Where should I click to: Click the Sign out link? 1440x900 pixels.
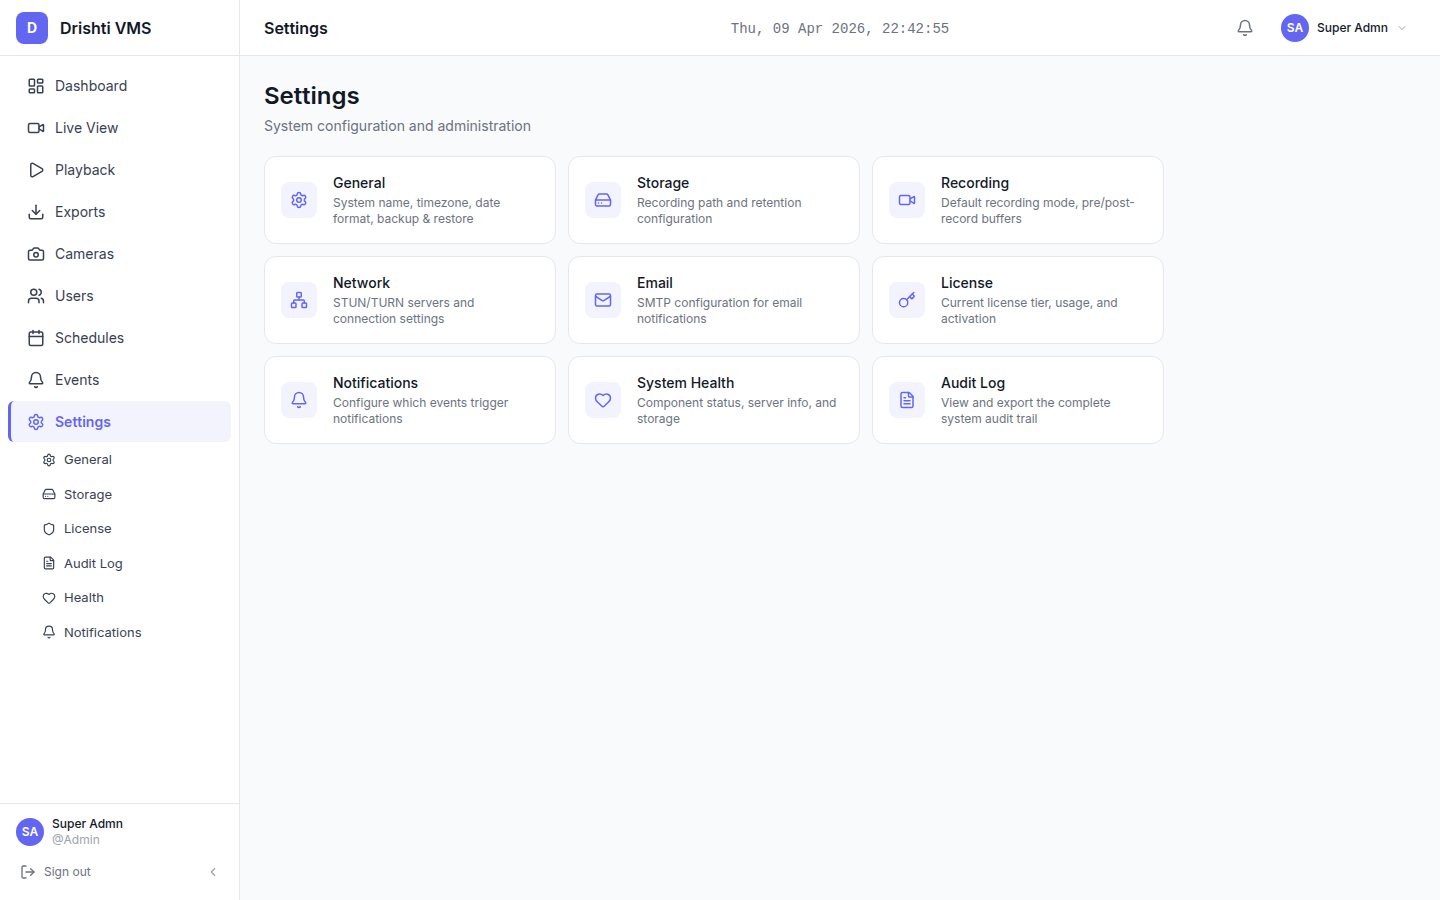(64, 871)
